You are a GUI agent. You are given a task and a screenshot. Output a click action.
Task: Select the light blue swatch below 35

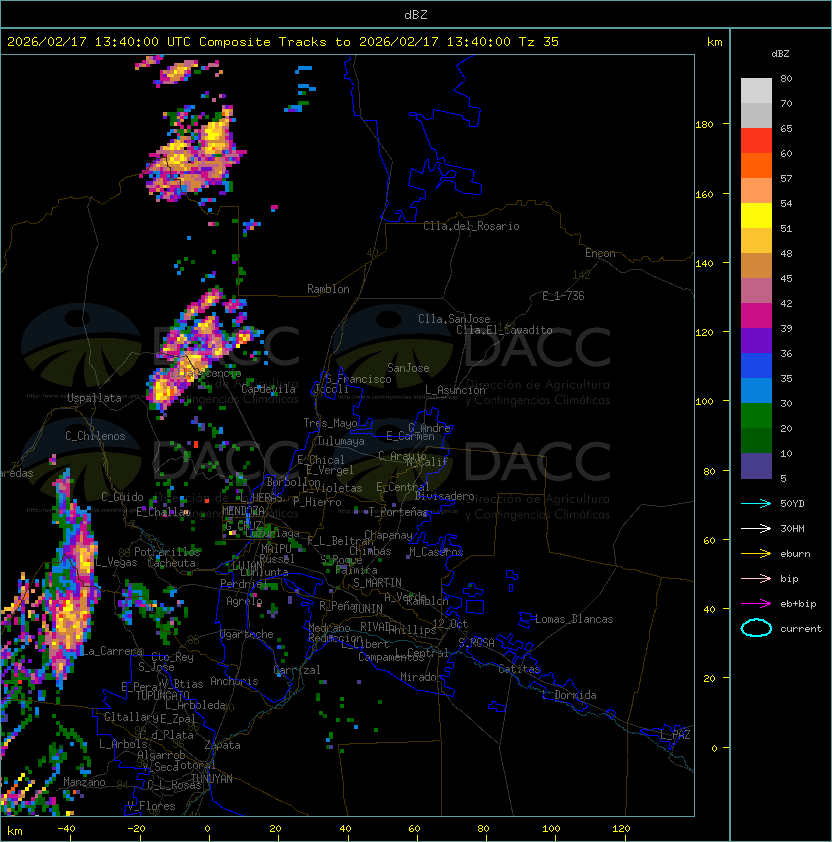(x=756, y=390)
